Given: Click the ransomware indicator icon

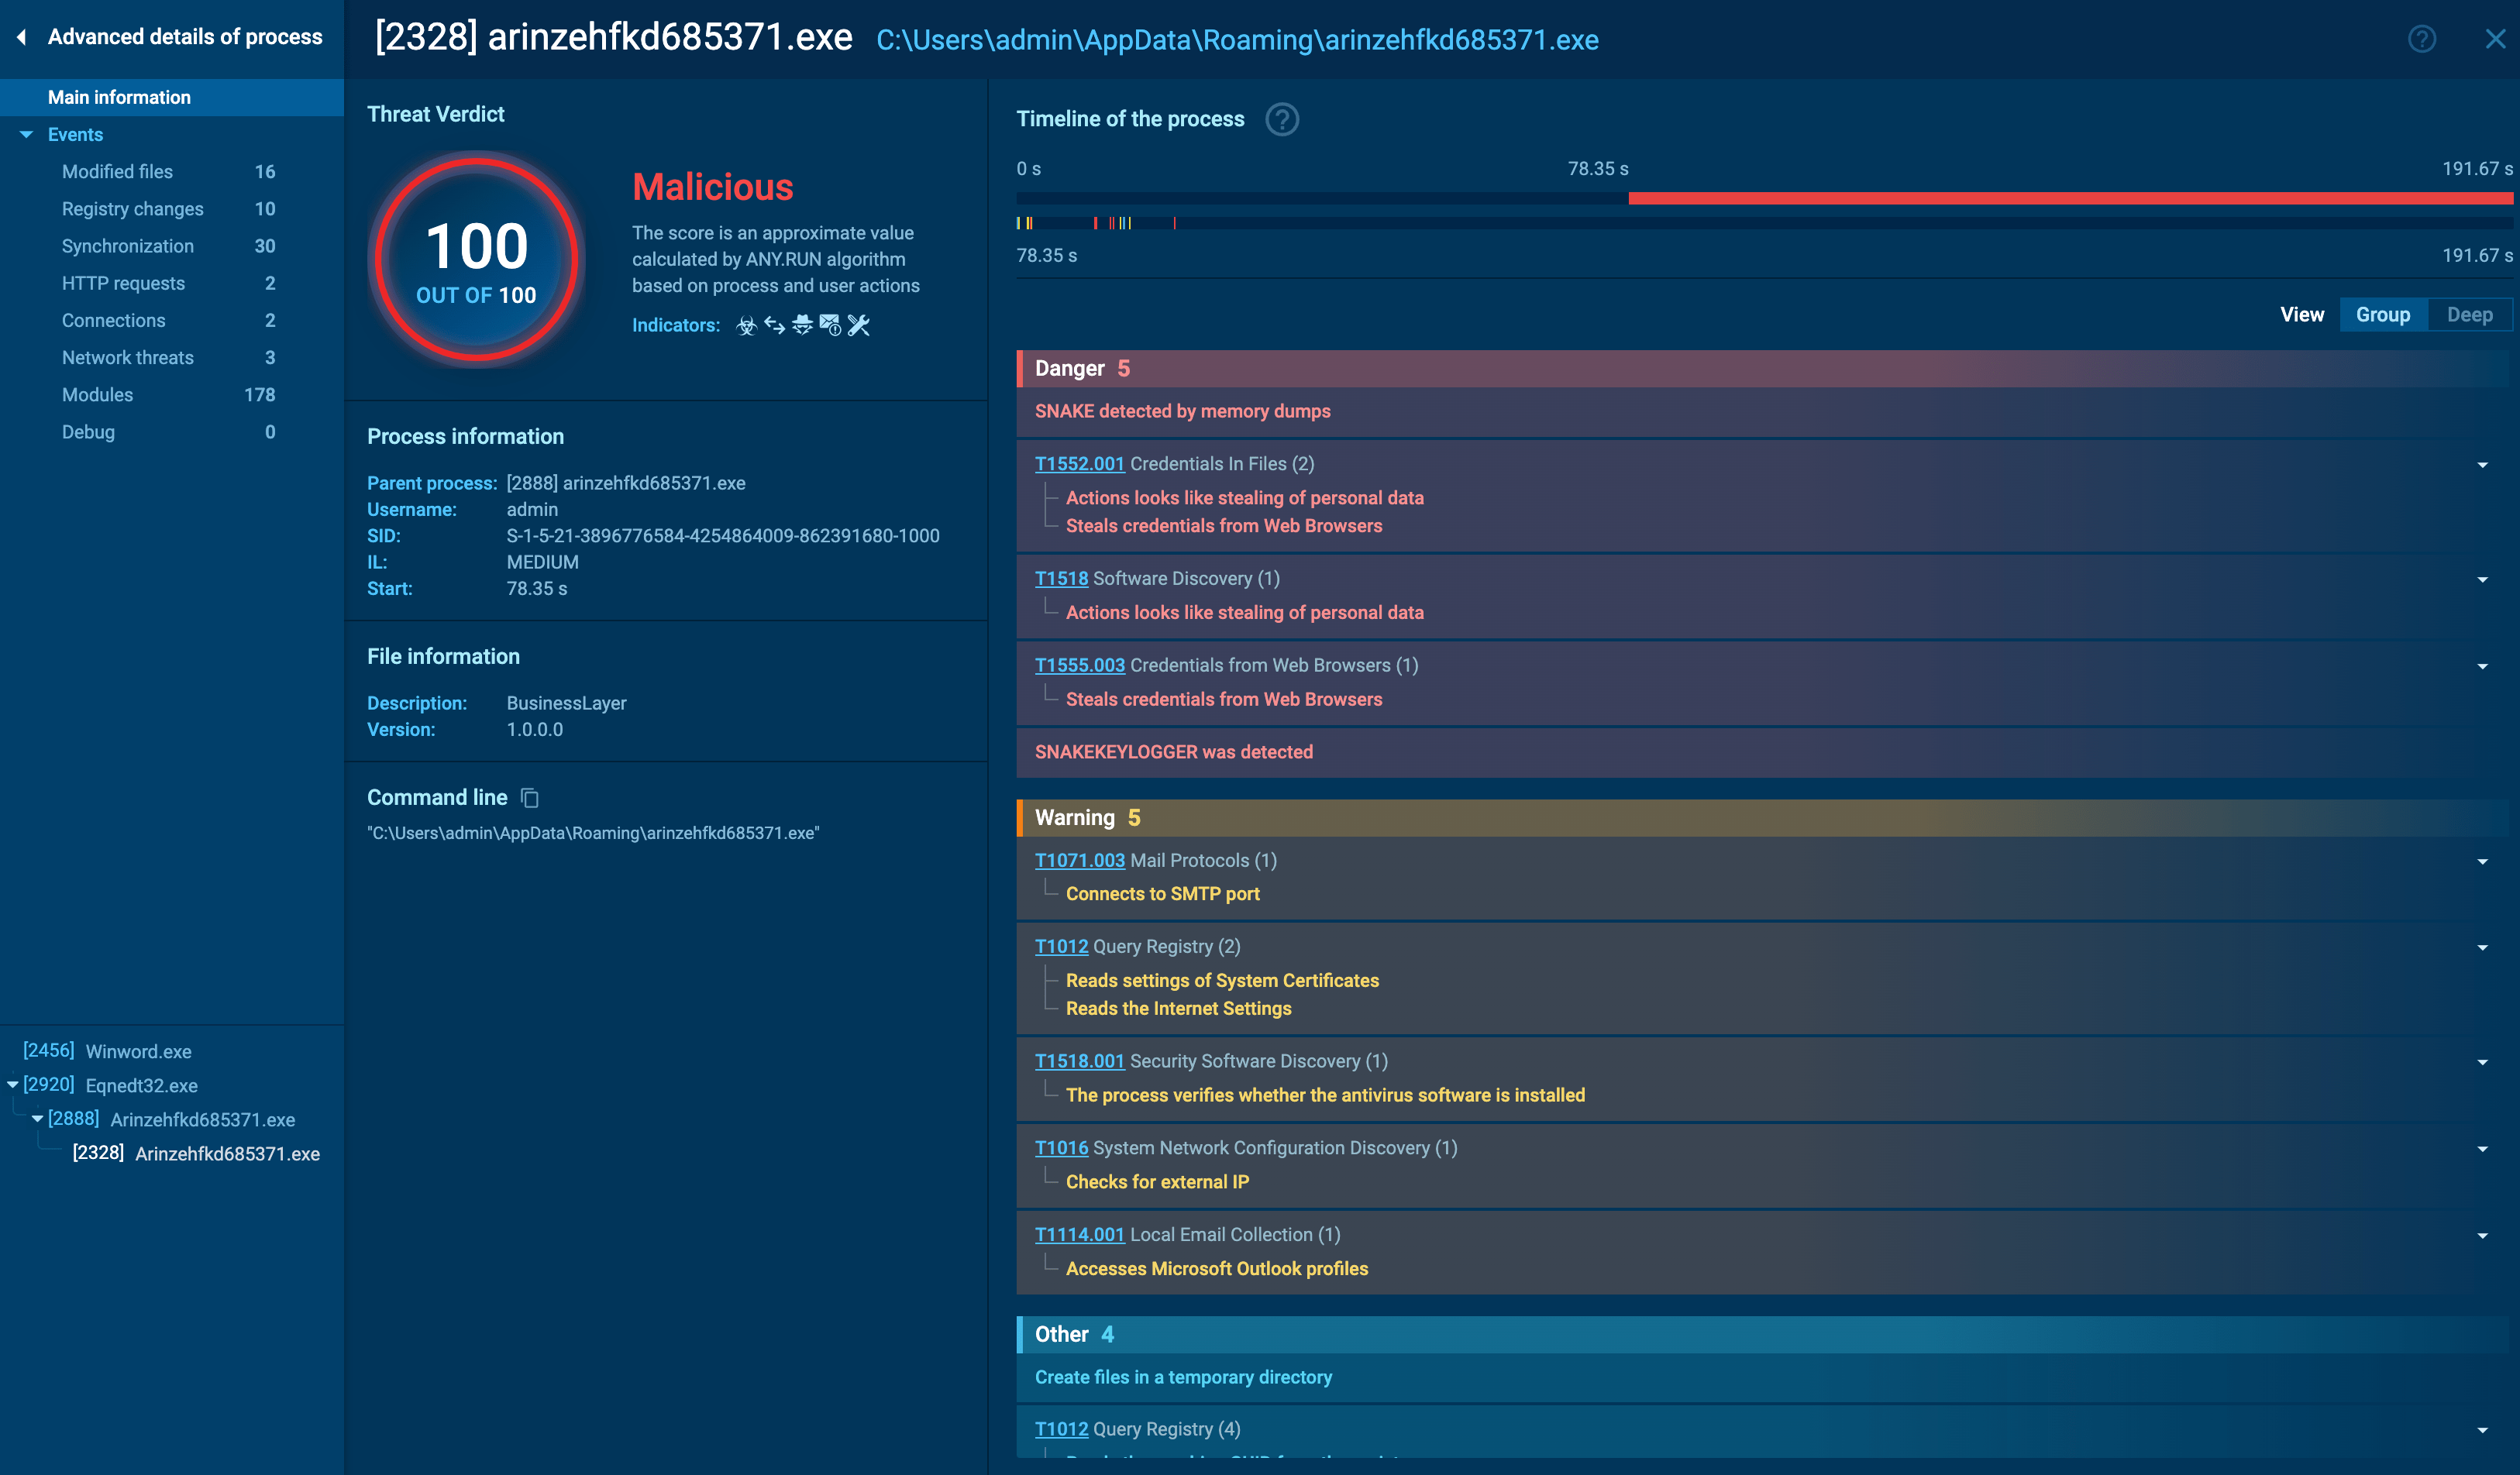Looking at the screenshot, I should [746, 325].
